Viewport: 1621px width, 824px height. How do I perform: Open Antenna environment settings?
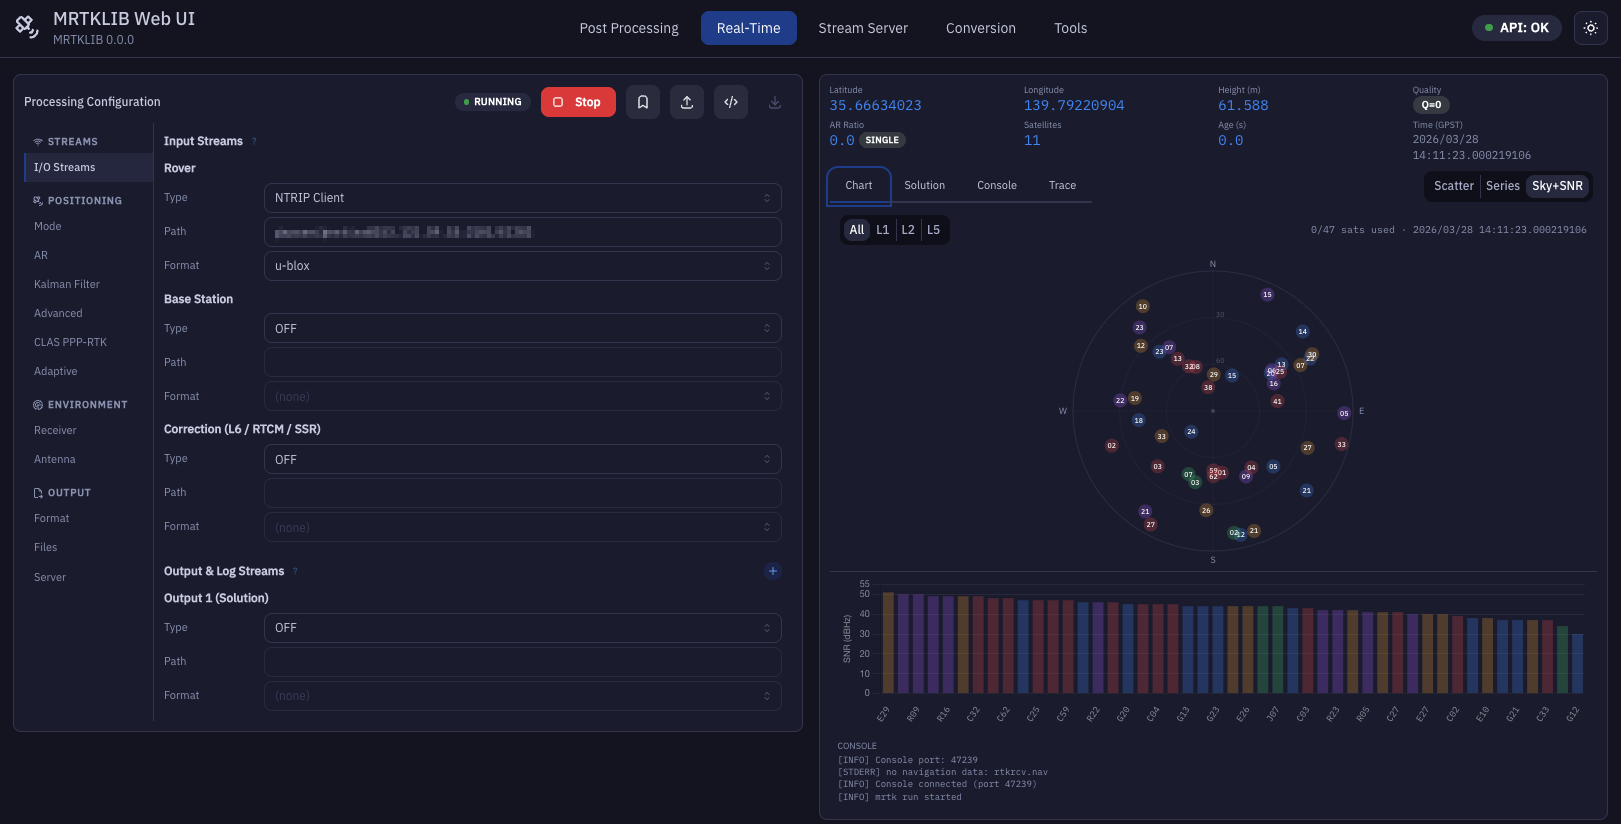[x=88, y=460]
